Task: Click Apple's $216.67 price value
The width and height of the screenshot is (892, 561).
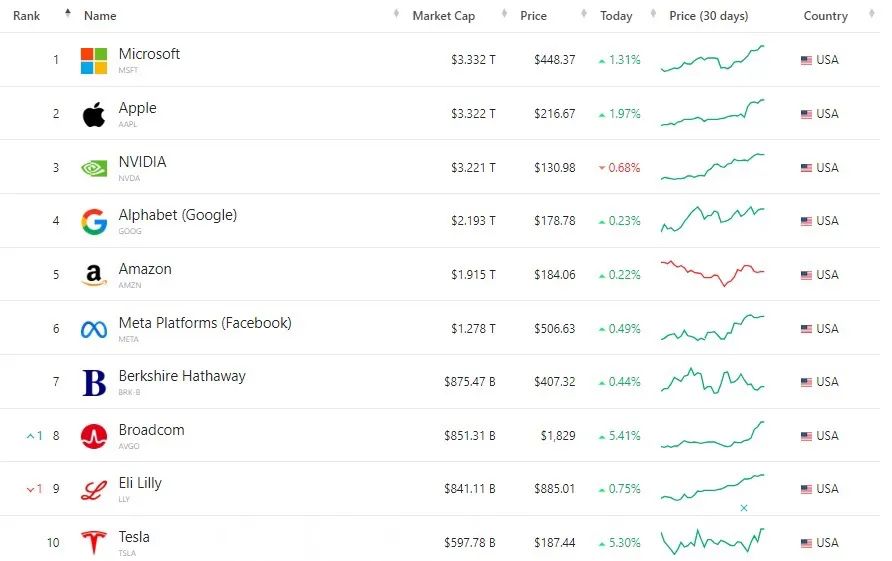Action: [x=554, y=114]
